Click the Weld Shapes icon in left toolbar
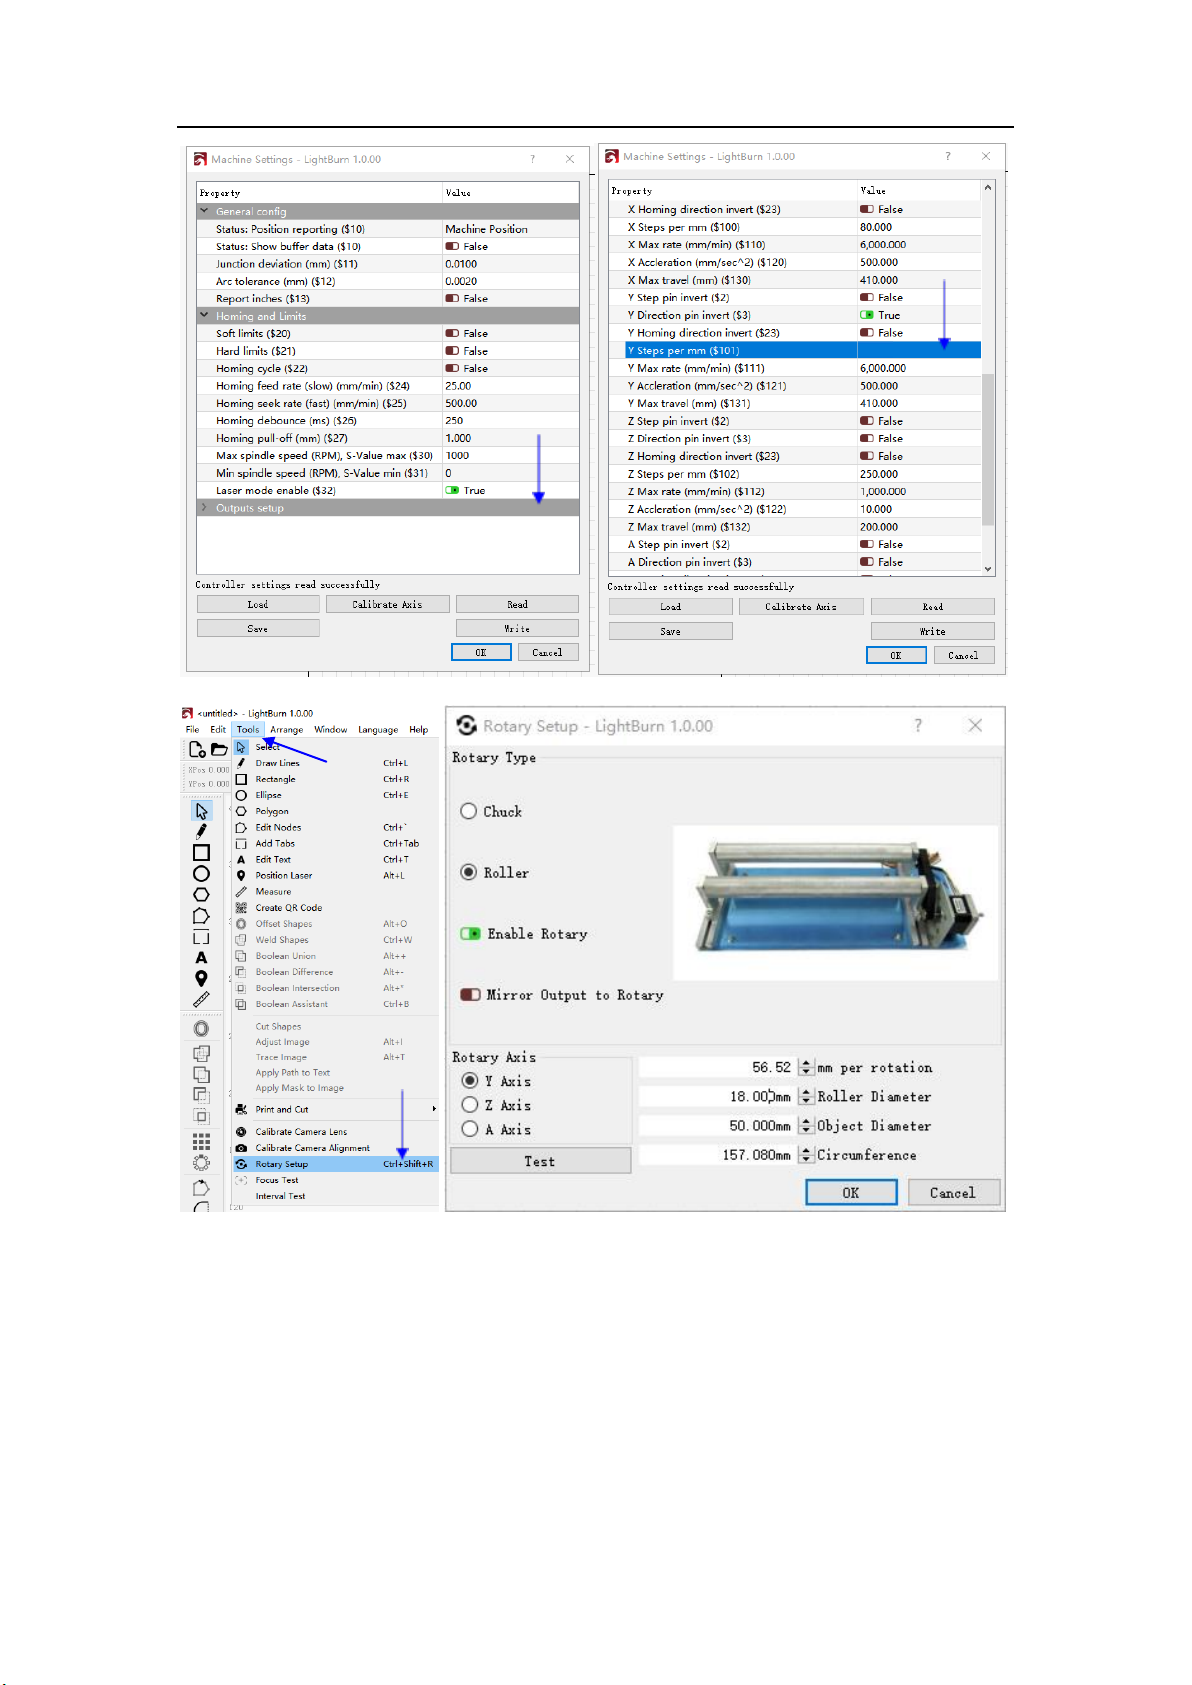Screen dimensions: 1192x1685 click(x=201, y=1053)
